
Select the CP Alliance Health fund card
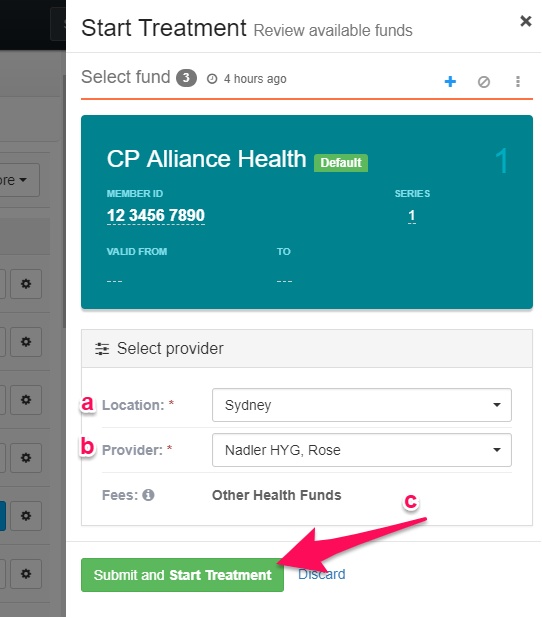307,212
